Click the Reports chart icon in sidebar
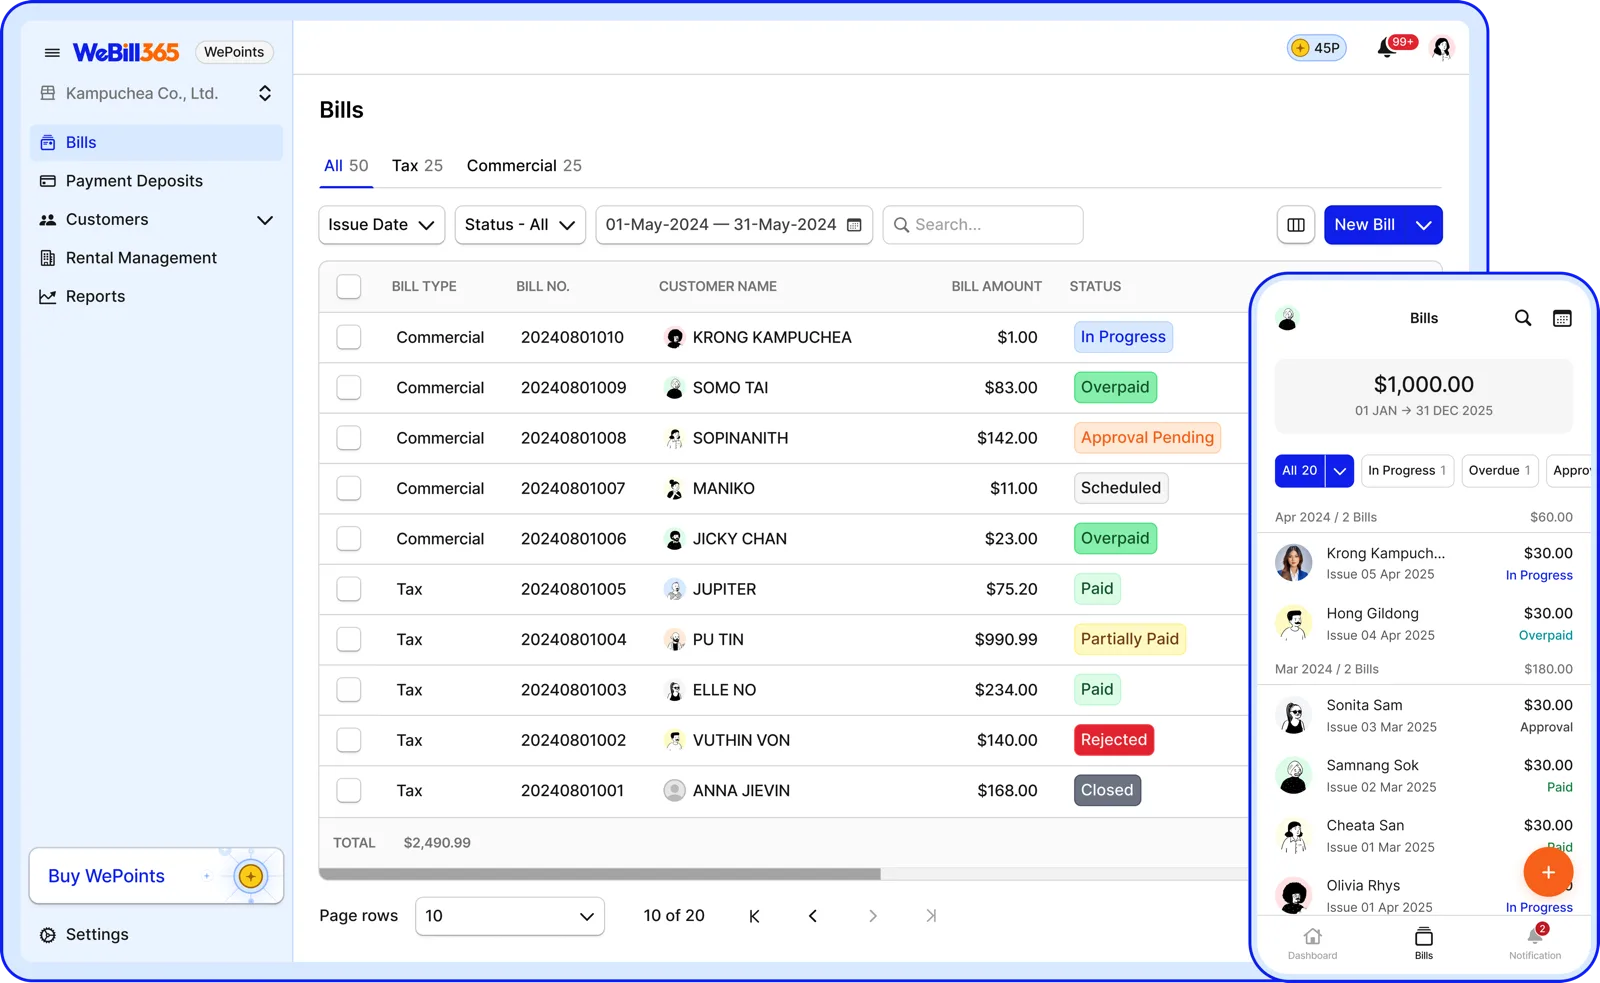The width and height of the screenshot is (1600, 983). point(47,297)
